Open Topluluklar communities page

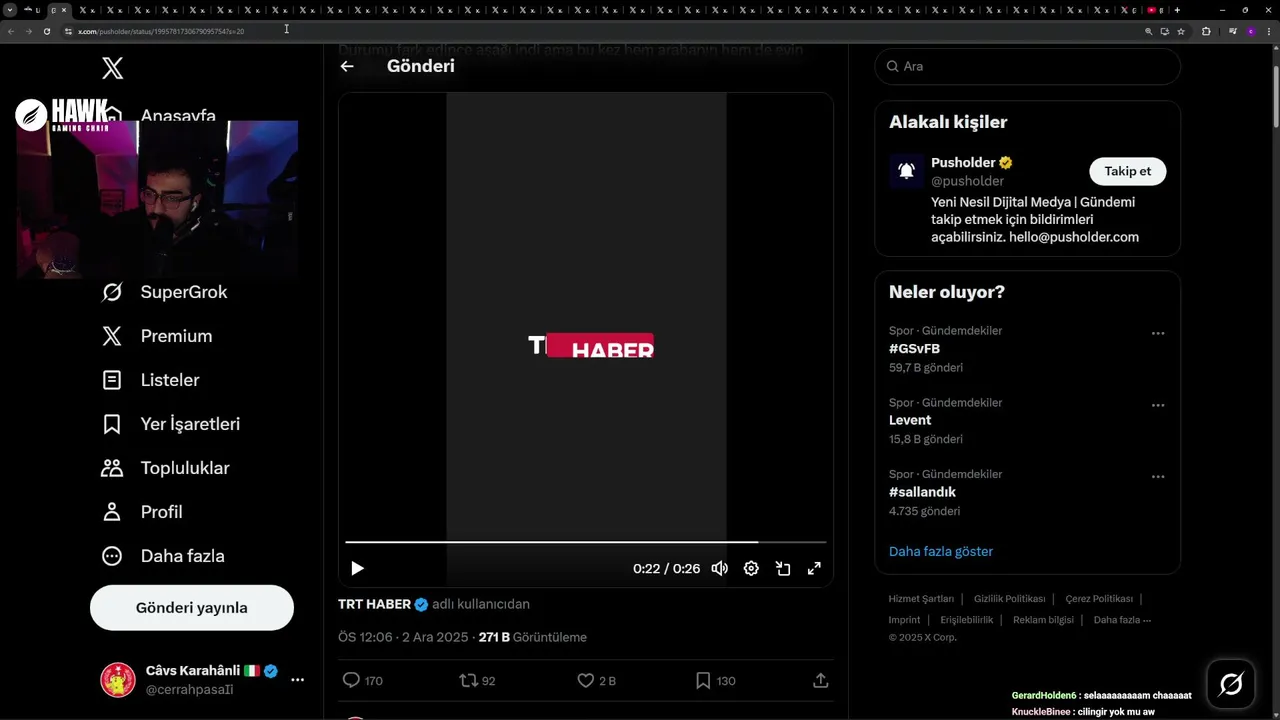[166, 468]
